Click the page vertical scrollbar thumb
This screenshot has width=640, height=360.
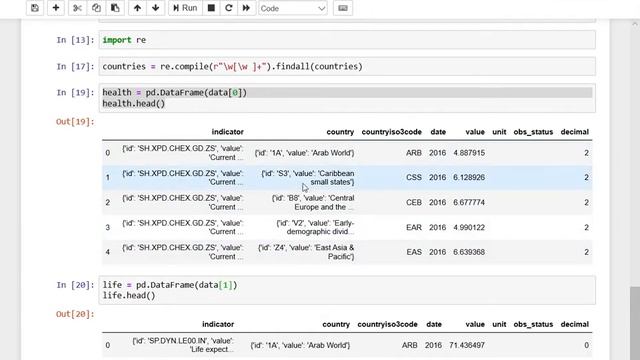[x=635, y=322]
